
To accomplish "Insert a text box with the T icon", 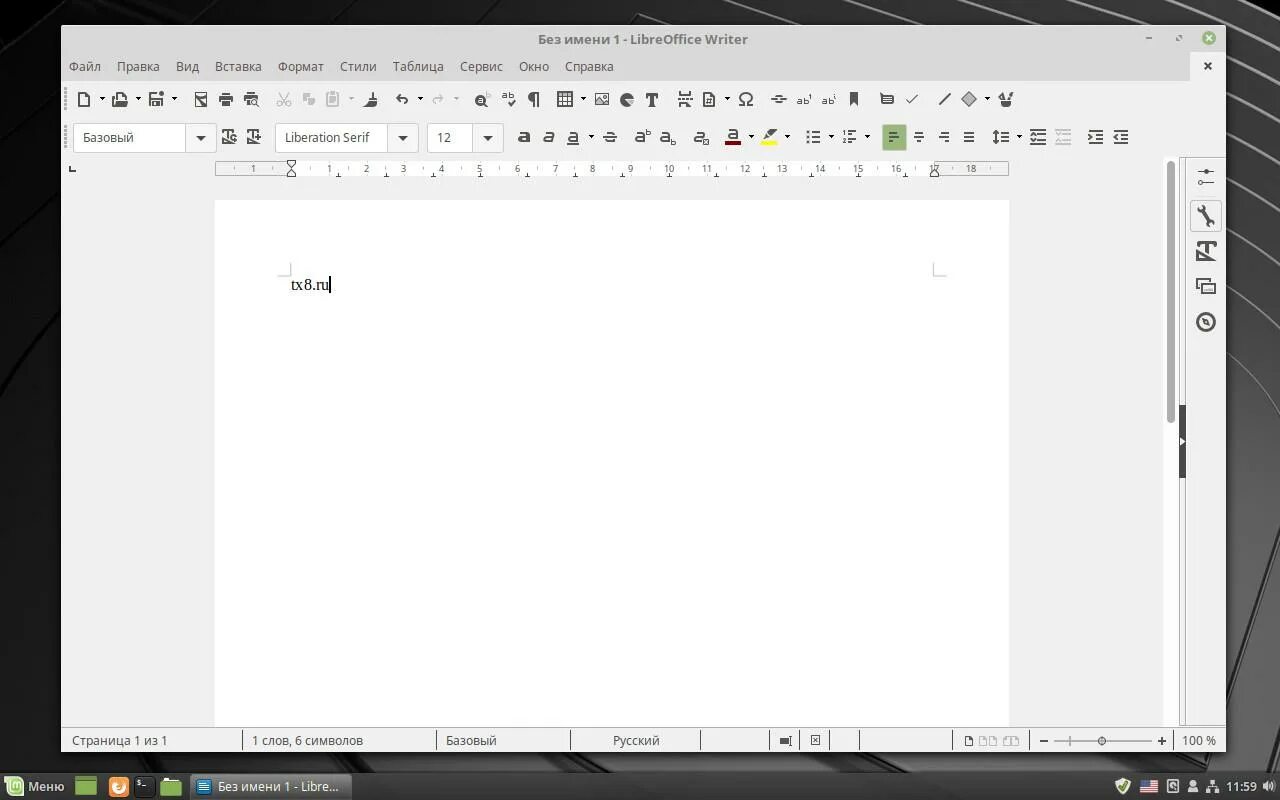I will coord(652,99).
